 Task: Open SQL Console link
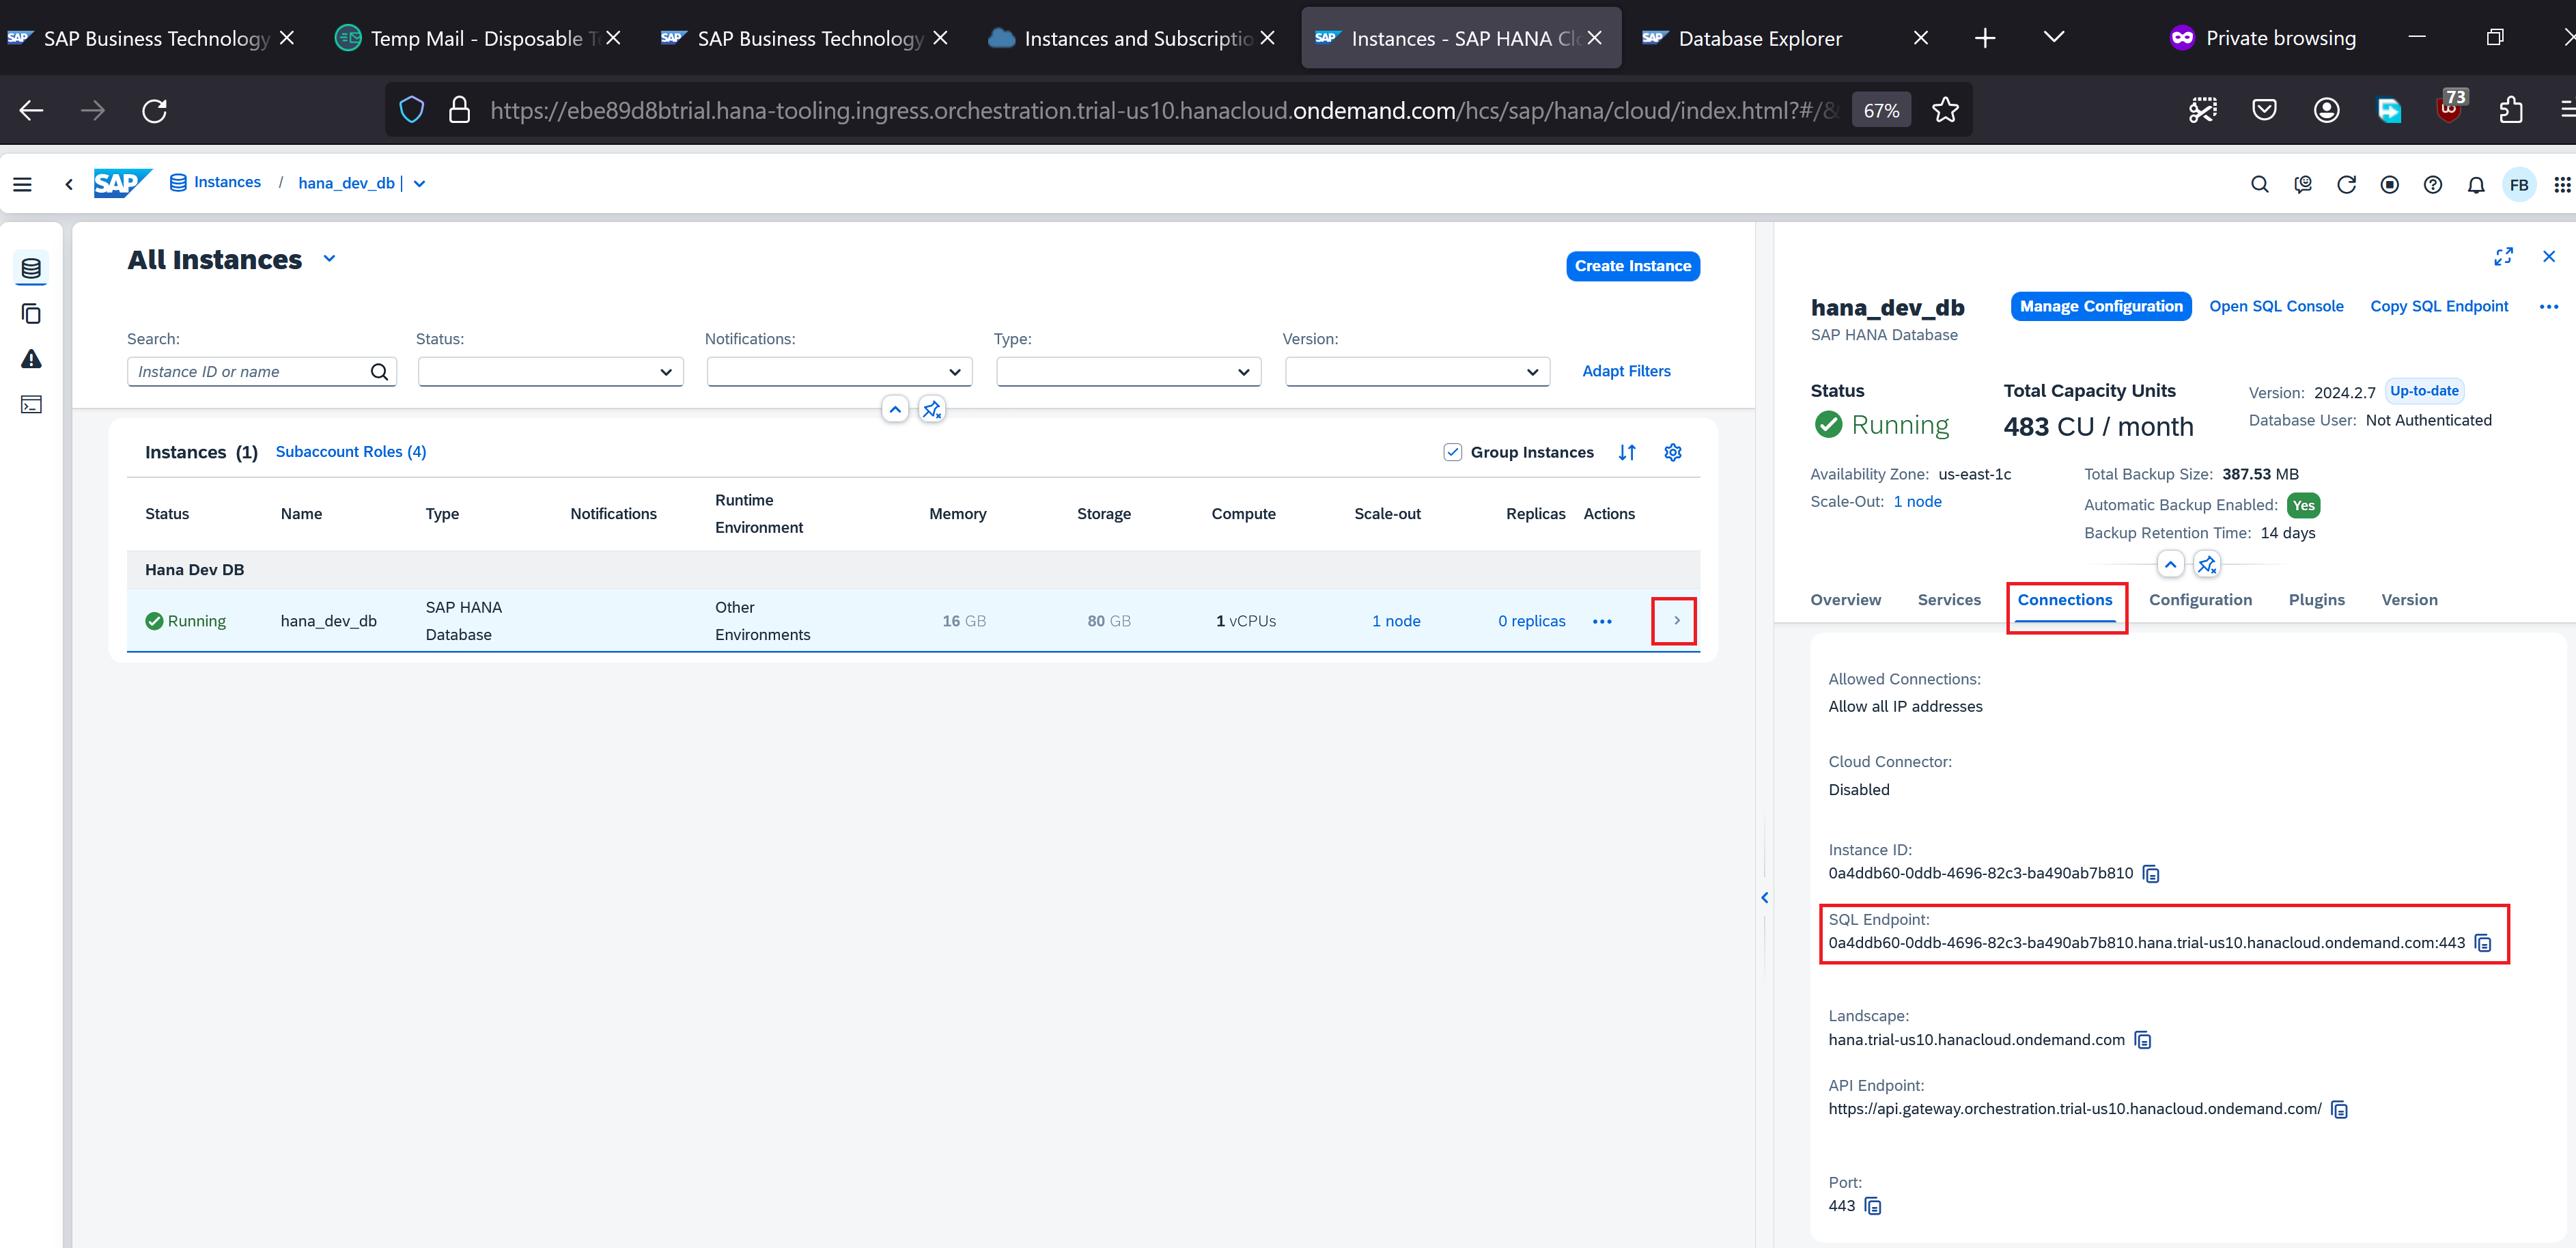pyautogui.click(x=2276, y=306)
